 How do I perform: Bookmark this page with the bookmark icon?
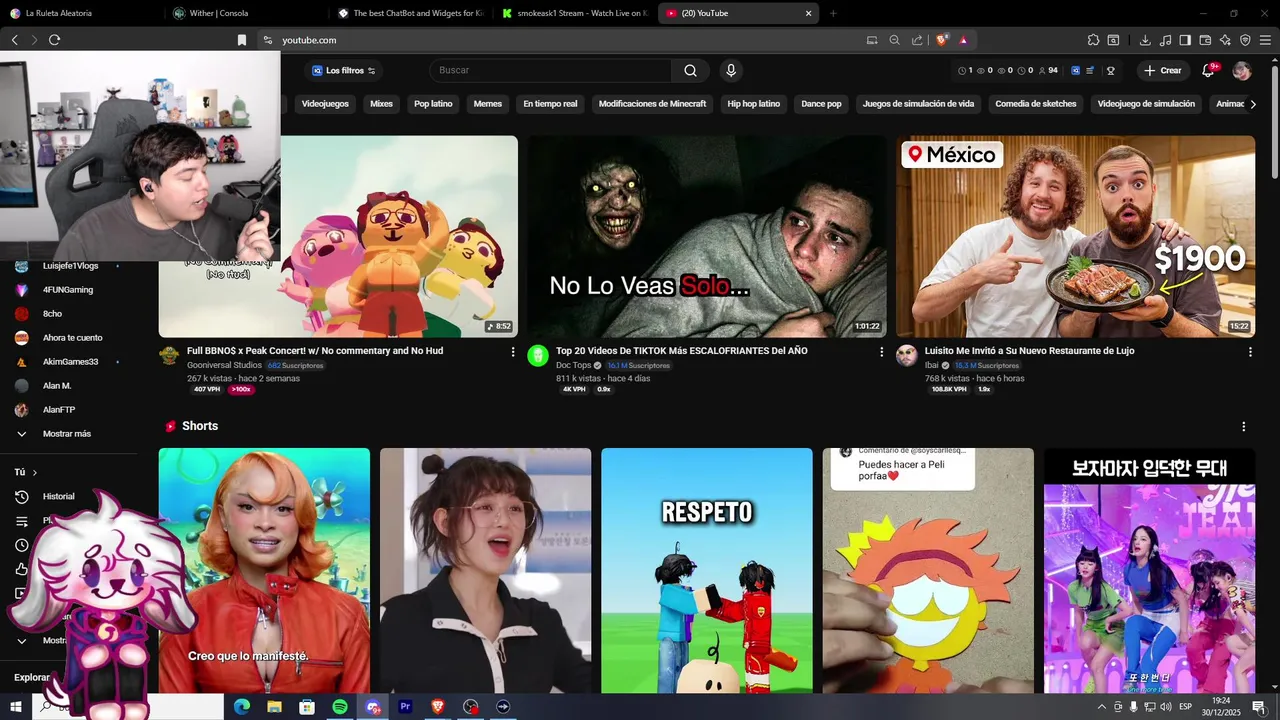click(x=241, y=40)
